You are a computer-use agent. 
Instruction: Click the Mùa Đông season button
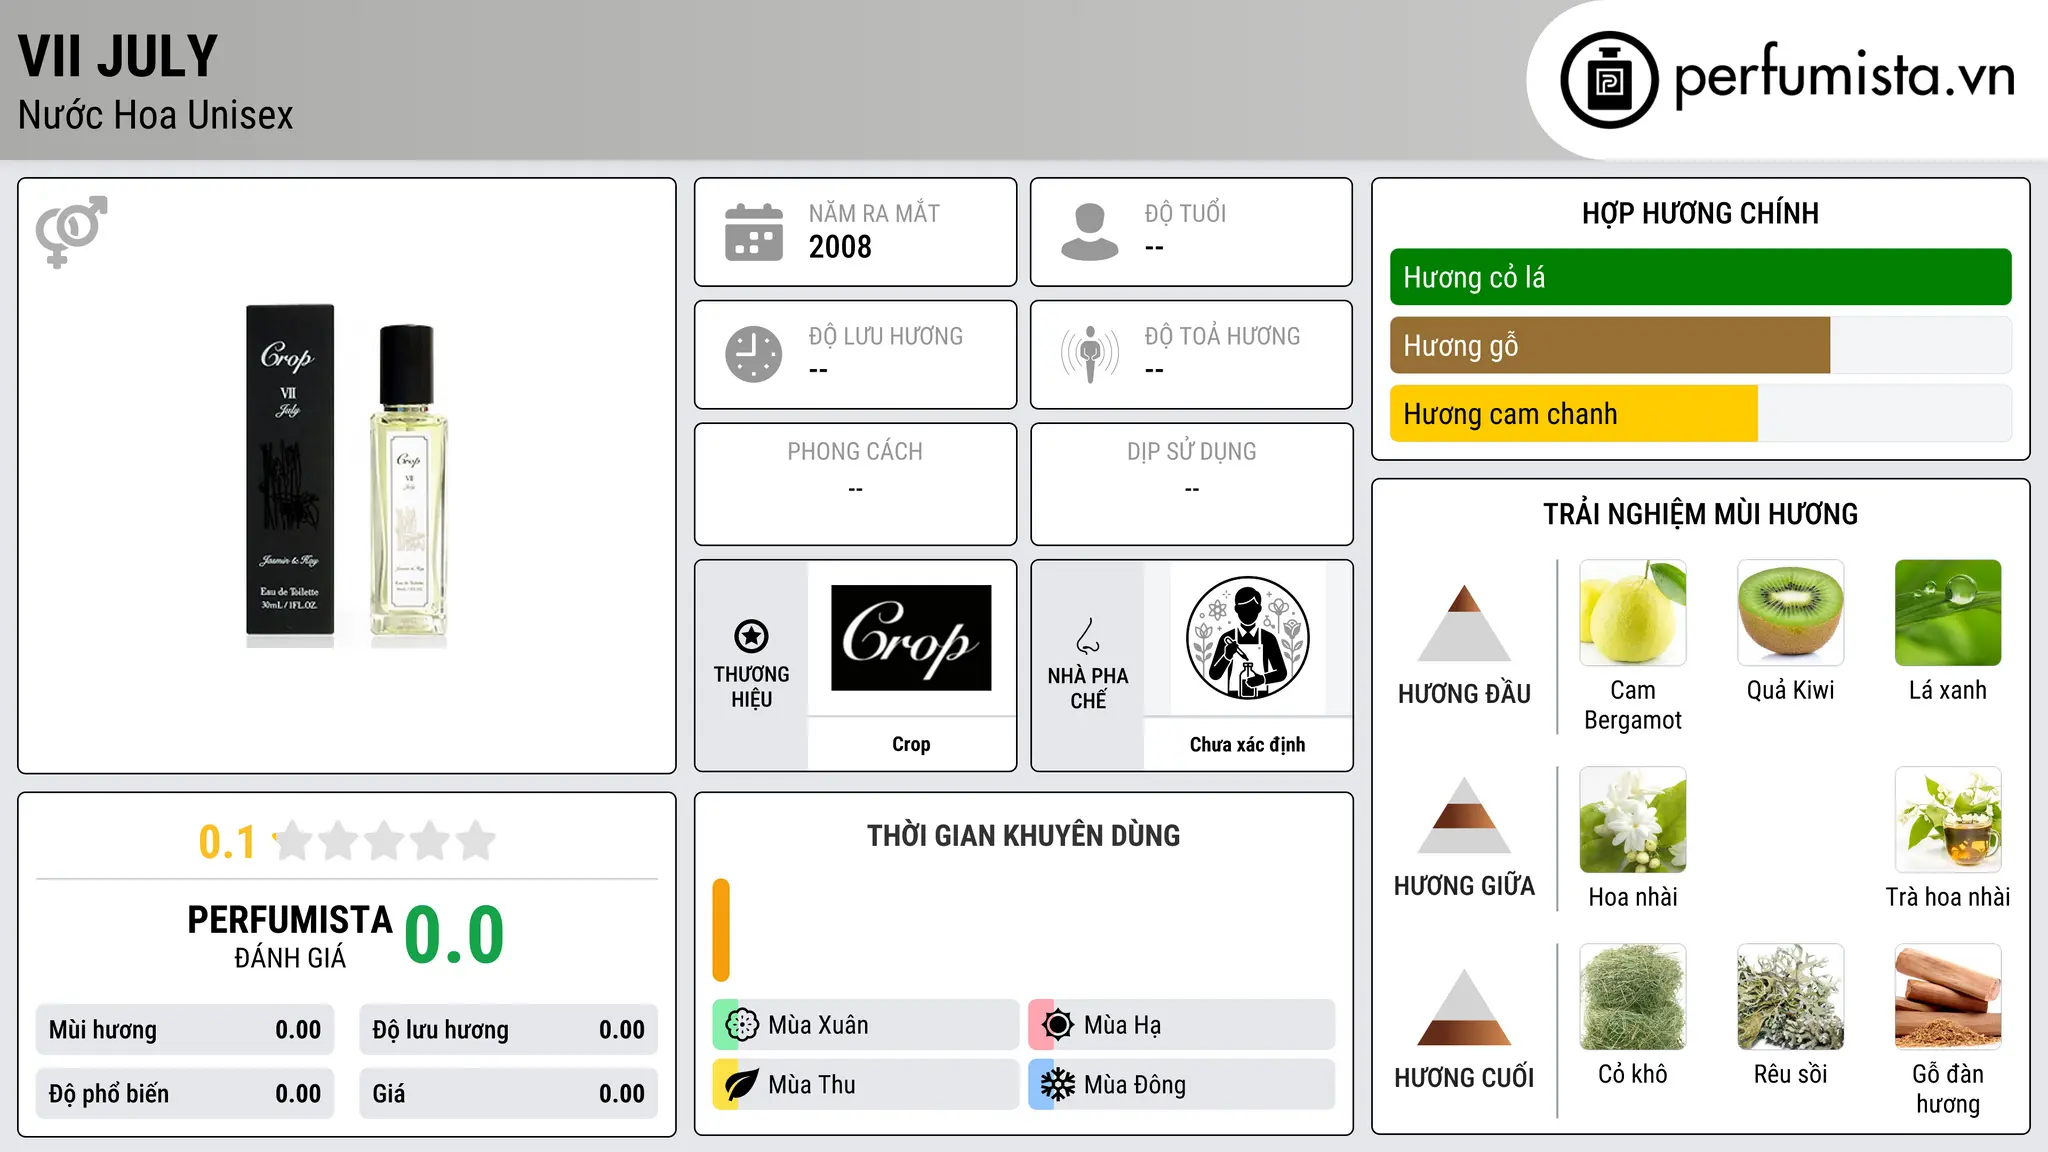[x=1182, y=1085]
